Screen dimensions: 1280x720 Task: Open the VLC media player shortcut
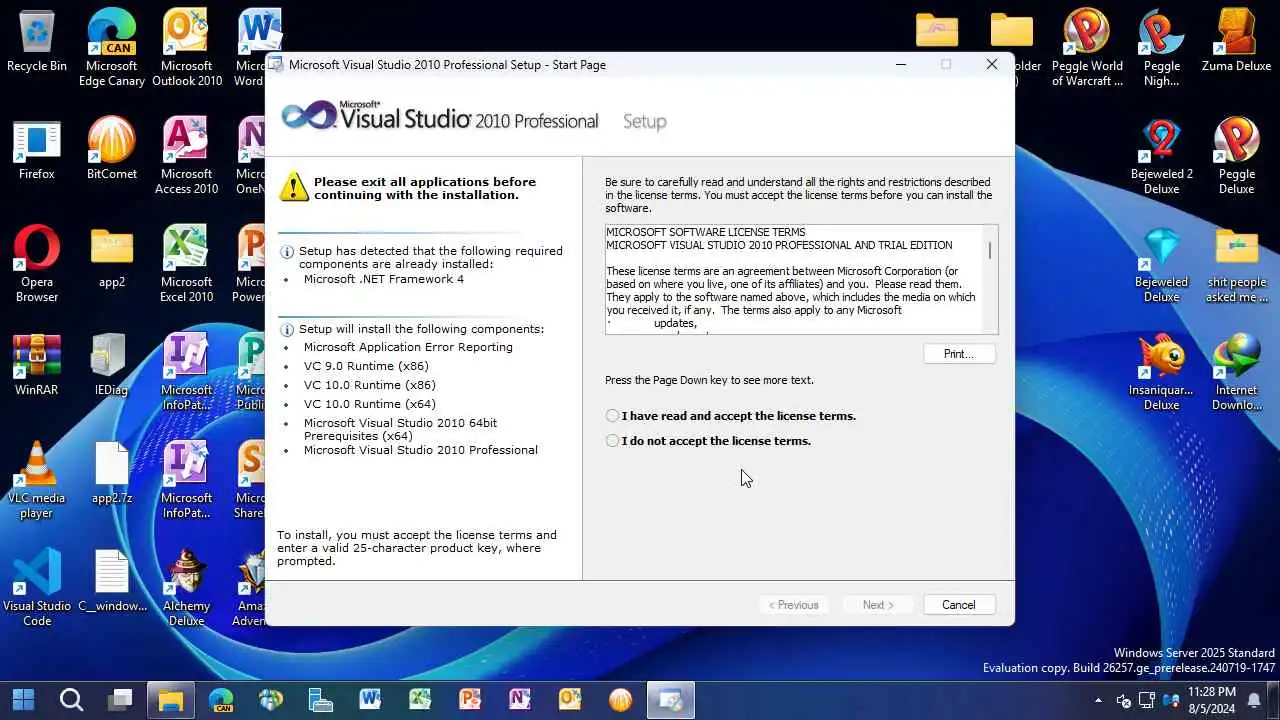click(x=37, y=480)
